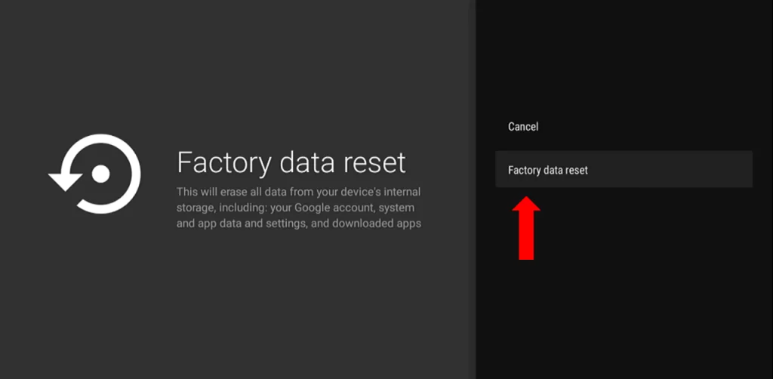Image resolution: width=775 pixels, height=379 pixels.
Task: Click the erase-all-data warning paragraph
Action: (x=299, y=208)
